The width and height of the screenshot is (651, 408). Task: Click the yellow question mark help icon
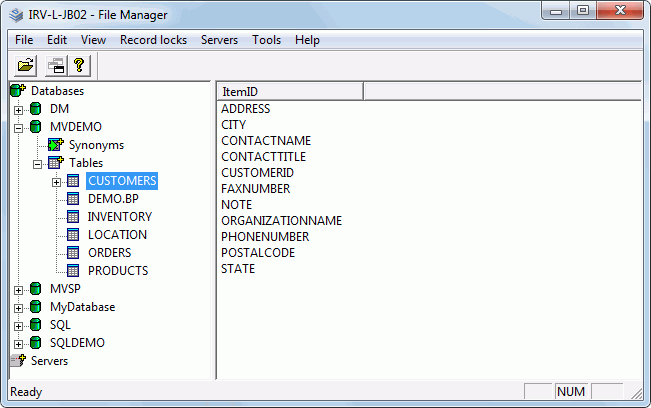(79, 66)
